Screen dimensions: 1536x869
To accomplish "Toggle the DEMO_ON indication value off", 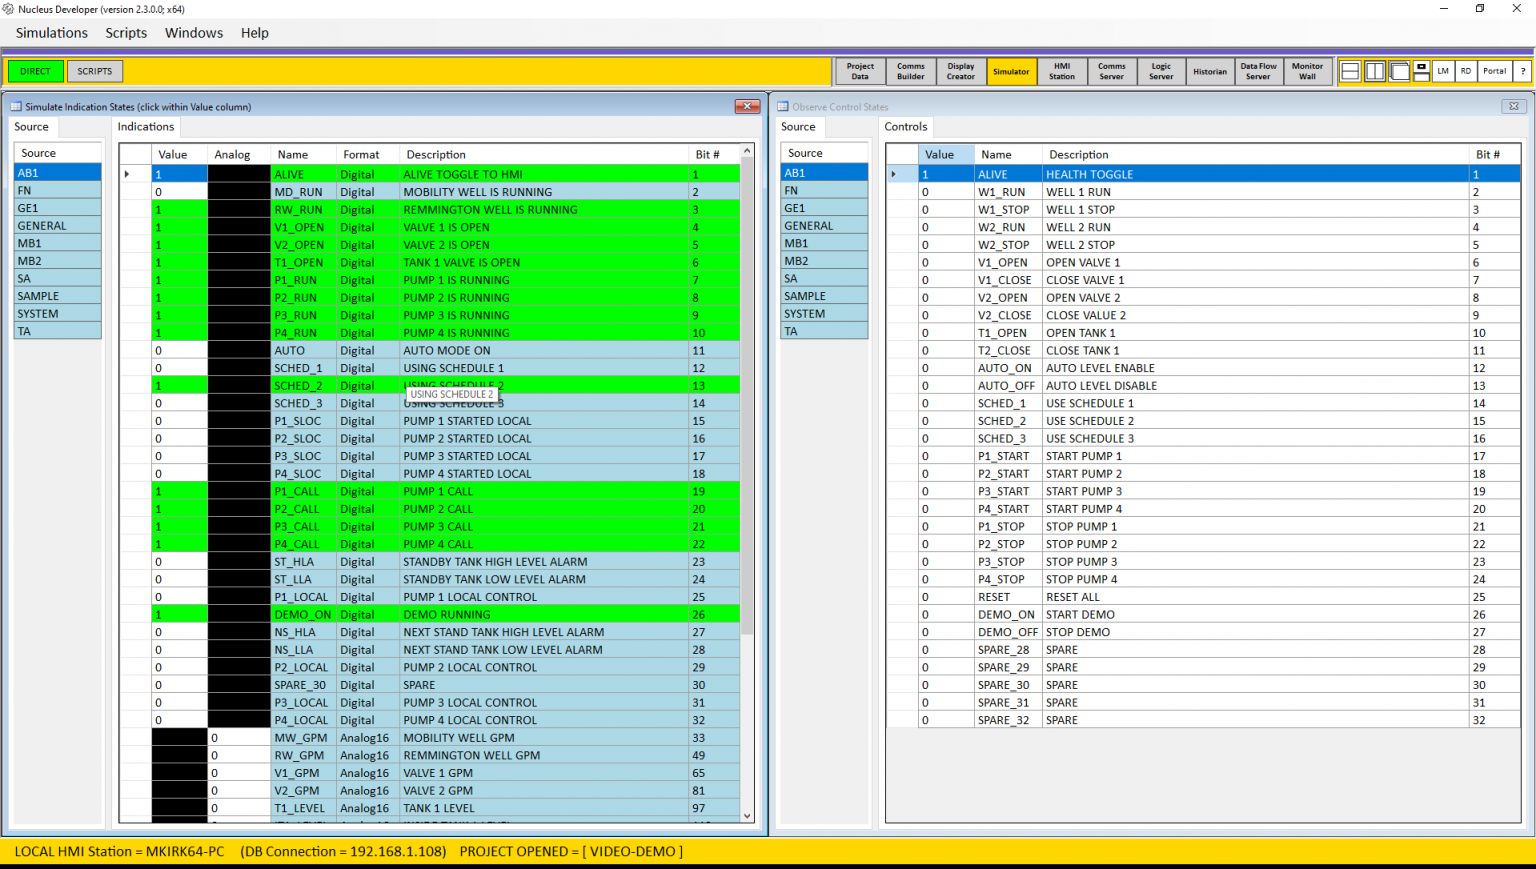I will tap(178, 614).
